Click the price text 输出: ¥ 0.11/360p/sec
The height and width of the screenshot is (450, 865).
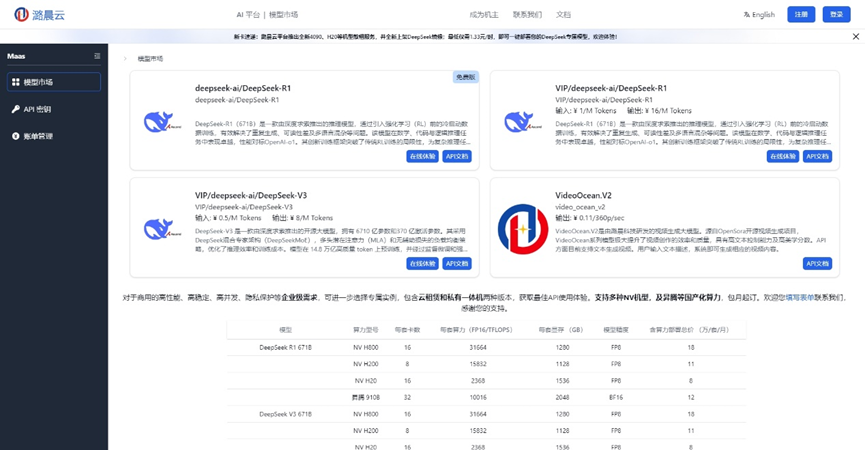tap(590, 218)
